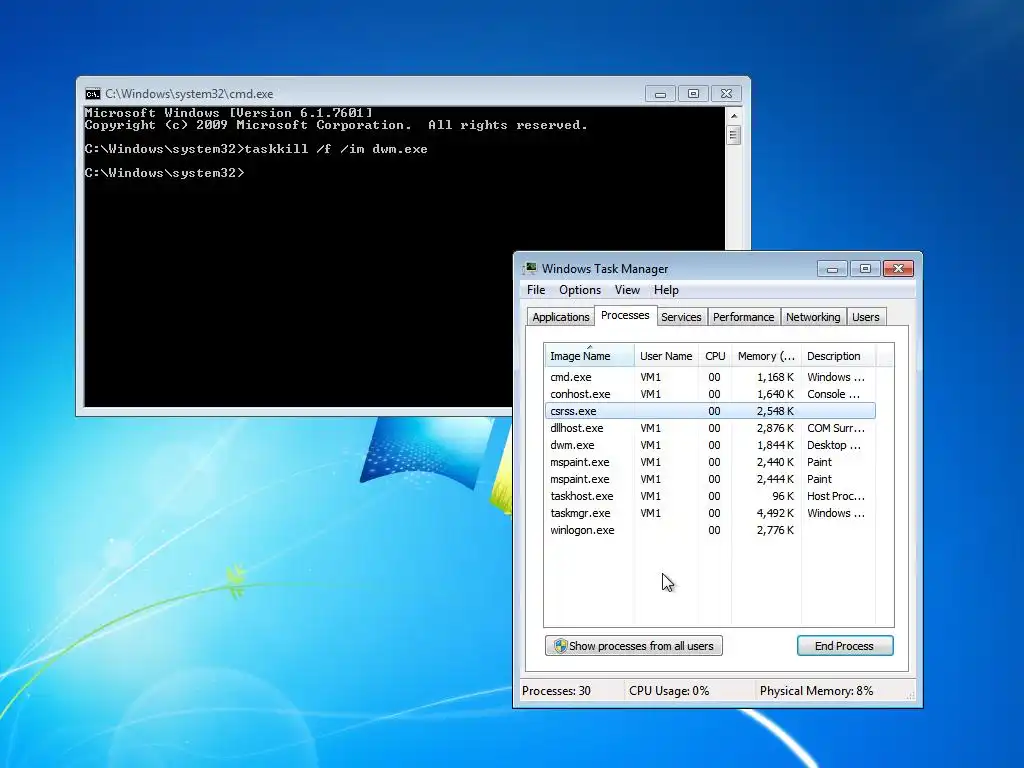Screen dimensions: 1024x768
Task: Click the Desktop … description of dwm.exe
Action: [x=834, y=445]
